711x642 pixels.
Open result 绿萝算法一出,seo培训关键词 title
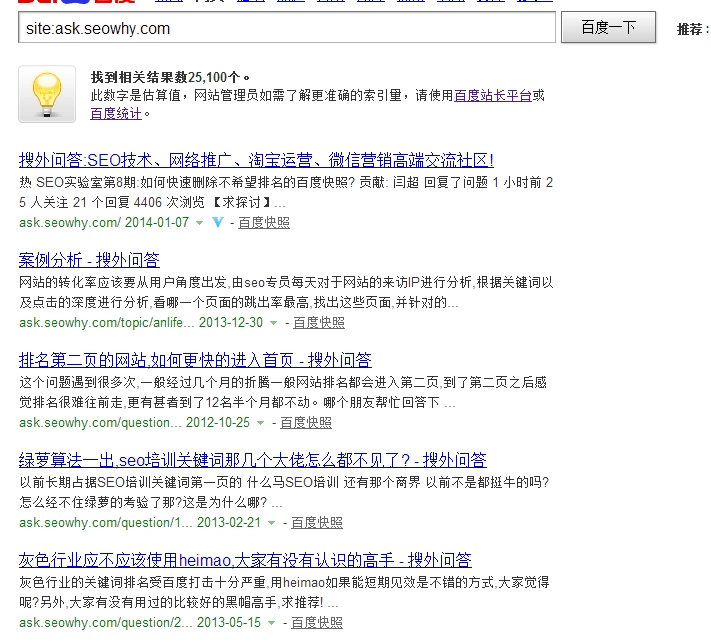click(253, 460)
